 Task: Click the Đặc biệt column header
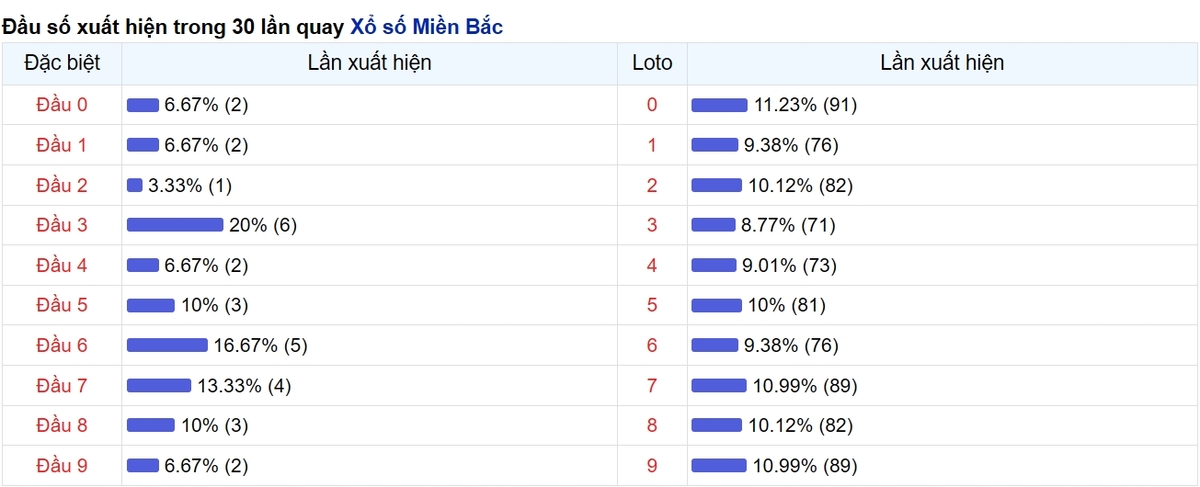(62, 63)
